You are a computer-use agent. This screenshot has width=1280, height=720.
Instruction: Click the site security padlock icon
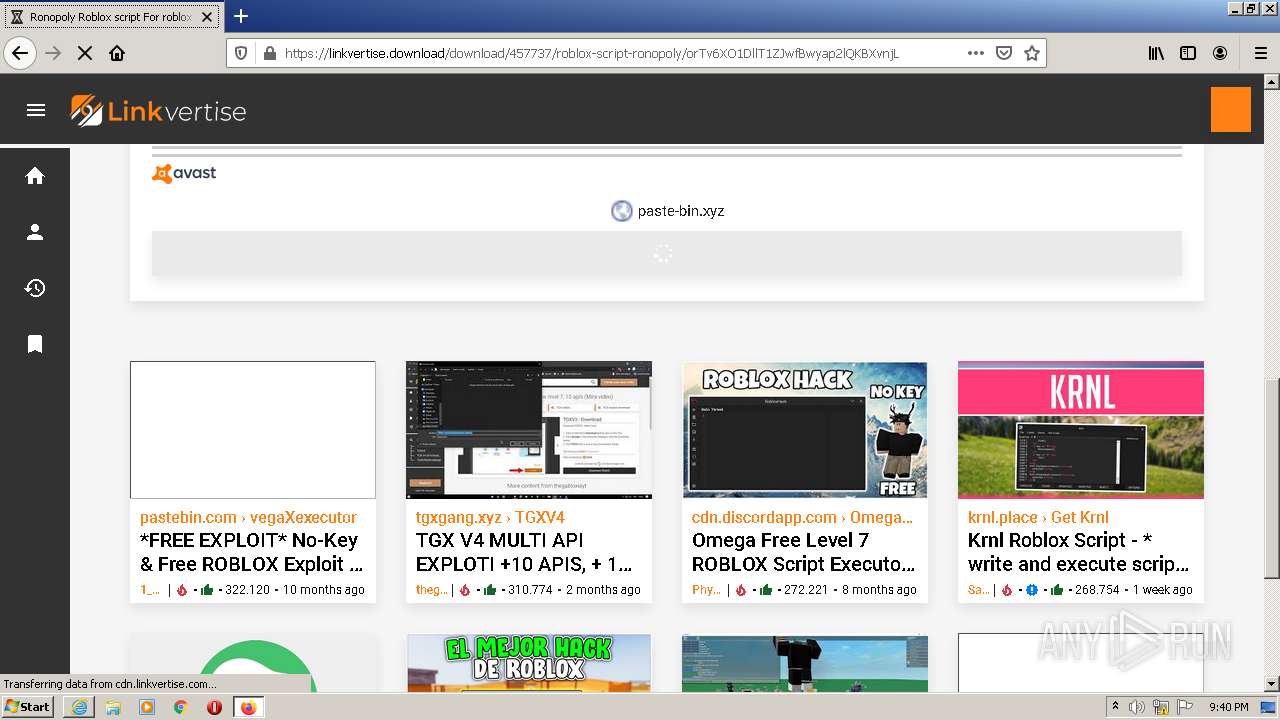[268, 53]
